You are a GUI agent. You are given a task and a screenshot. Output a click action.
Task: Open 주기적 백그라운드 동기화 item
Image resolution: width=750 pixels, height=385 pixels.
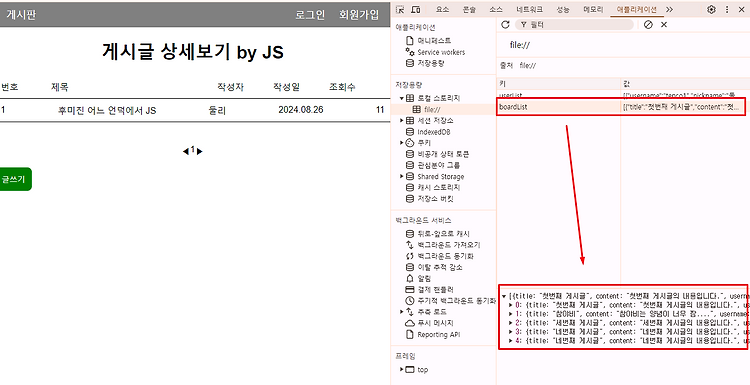pyautogui.click(x=450, y=301)
